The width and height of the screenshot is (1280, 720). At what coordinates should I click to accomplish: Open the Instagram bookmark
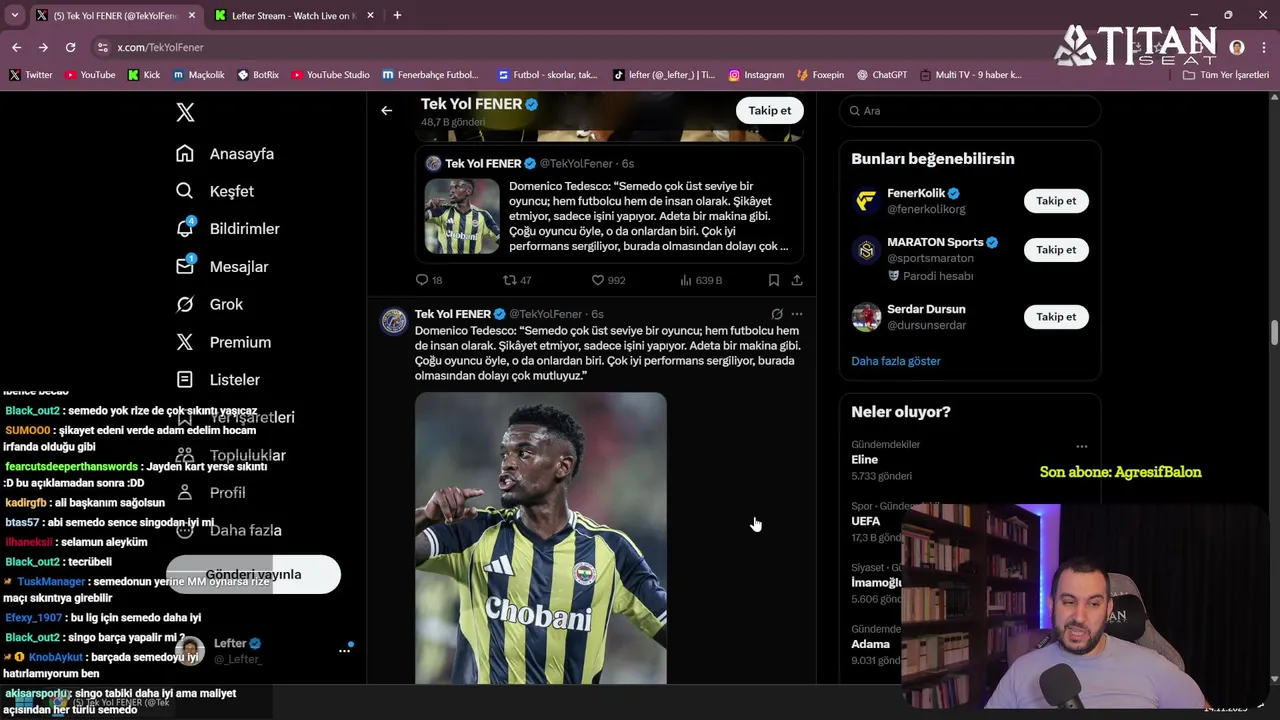[756, 75]
